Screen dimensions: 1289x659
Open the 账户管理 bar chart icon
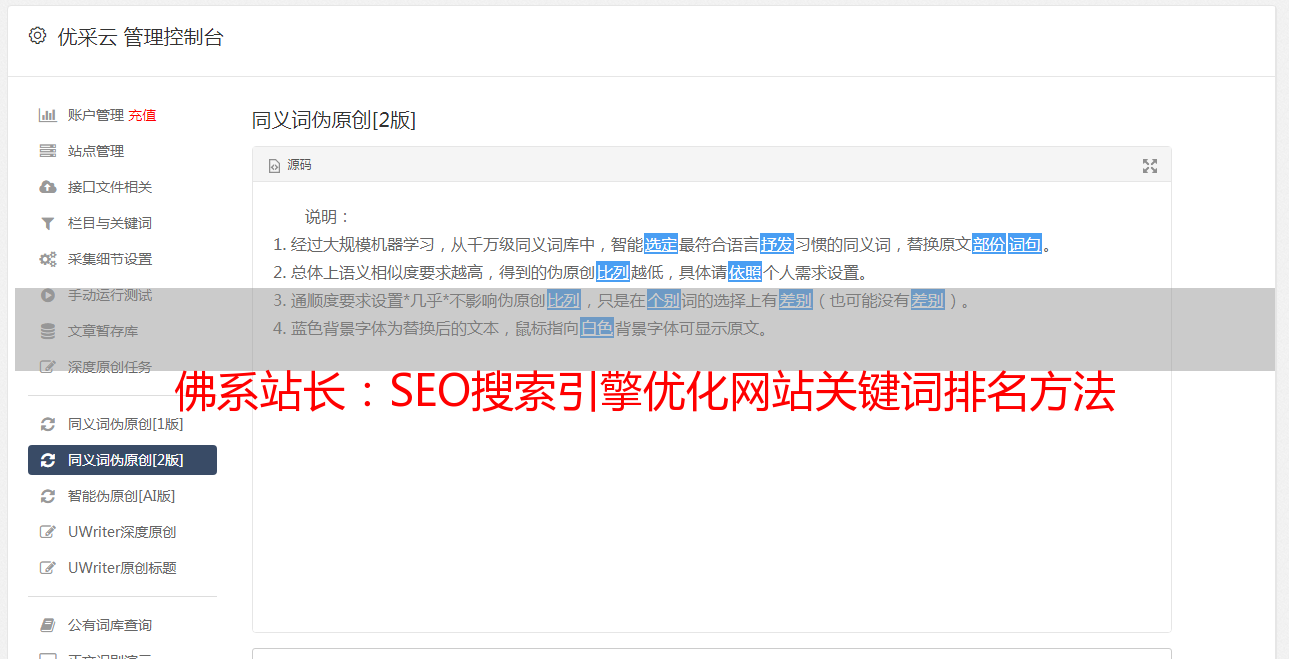click(47, 115)
